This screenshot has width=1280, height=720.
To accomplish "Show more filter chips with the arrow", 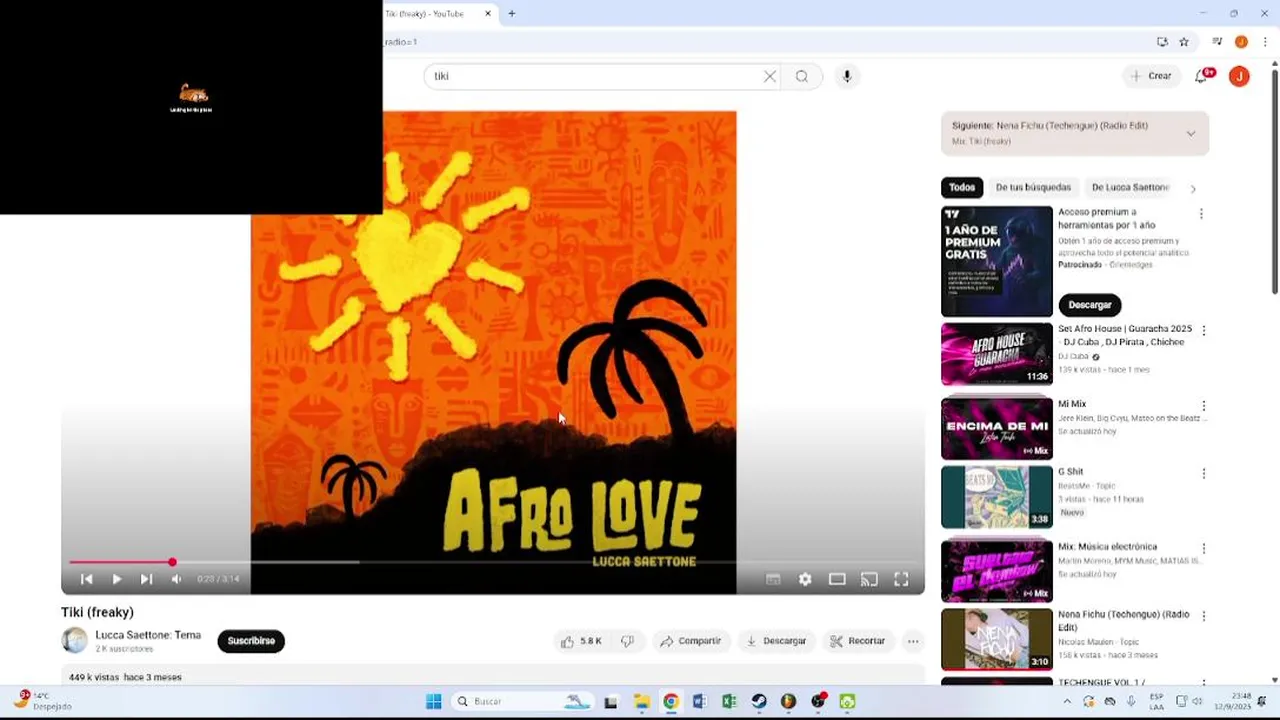I will (x=1193, y=188).
